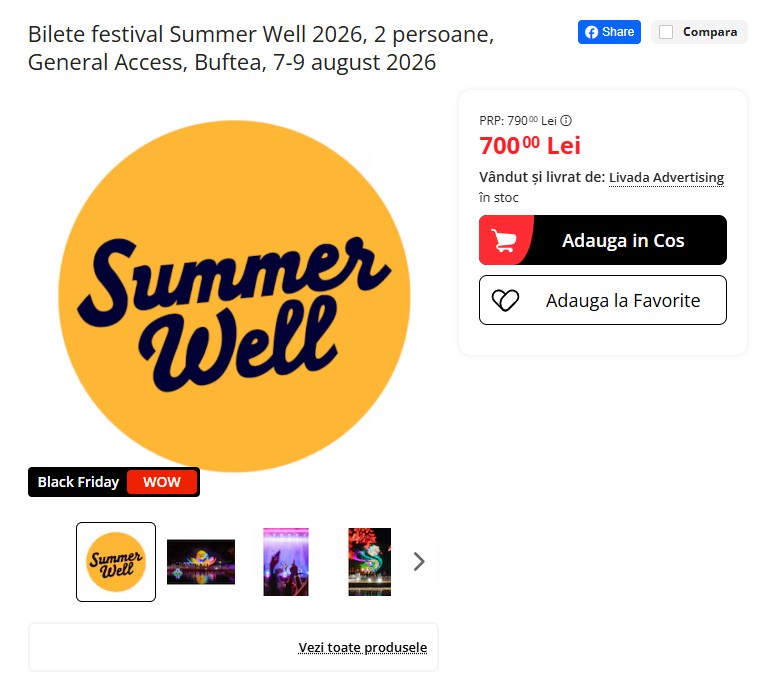Share the product on Facebook
The width and height of the screenshot is (774, 685).
[609, 32]
